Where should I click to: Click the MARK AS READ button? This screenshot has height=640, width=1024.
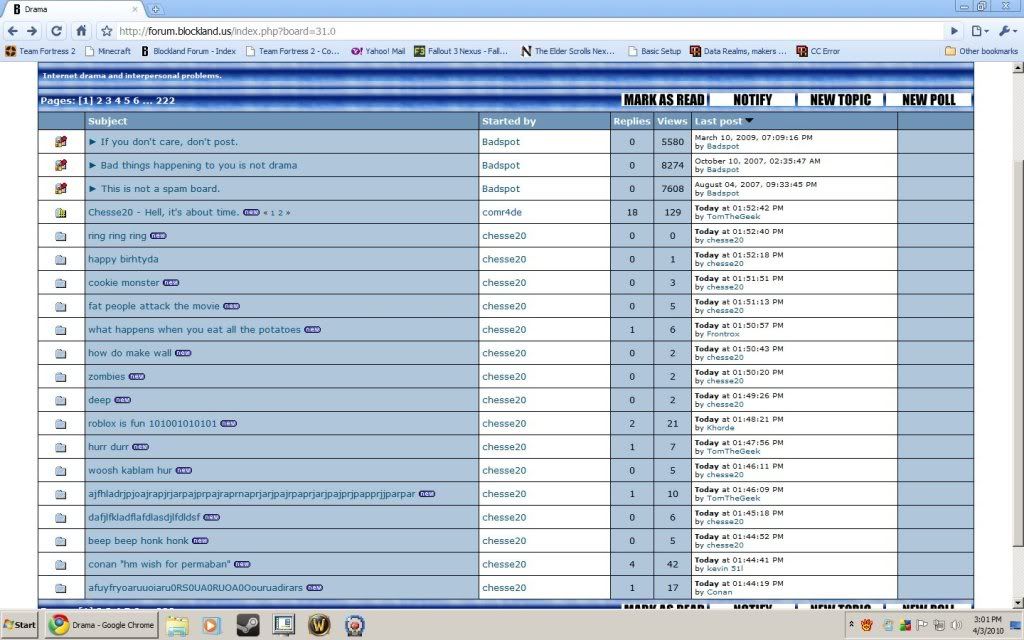[x=664, y=100]
